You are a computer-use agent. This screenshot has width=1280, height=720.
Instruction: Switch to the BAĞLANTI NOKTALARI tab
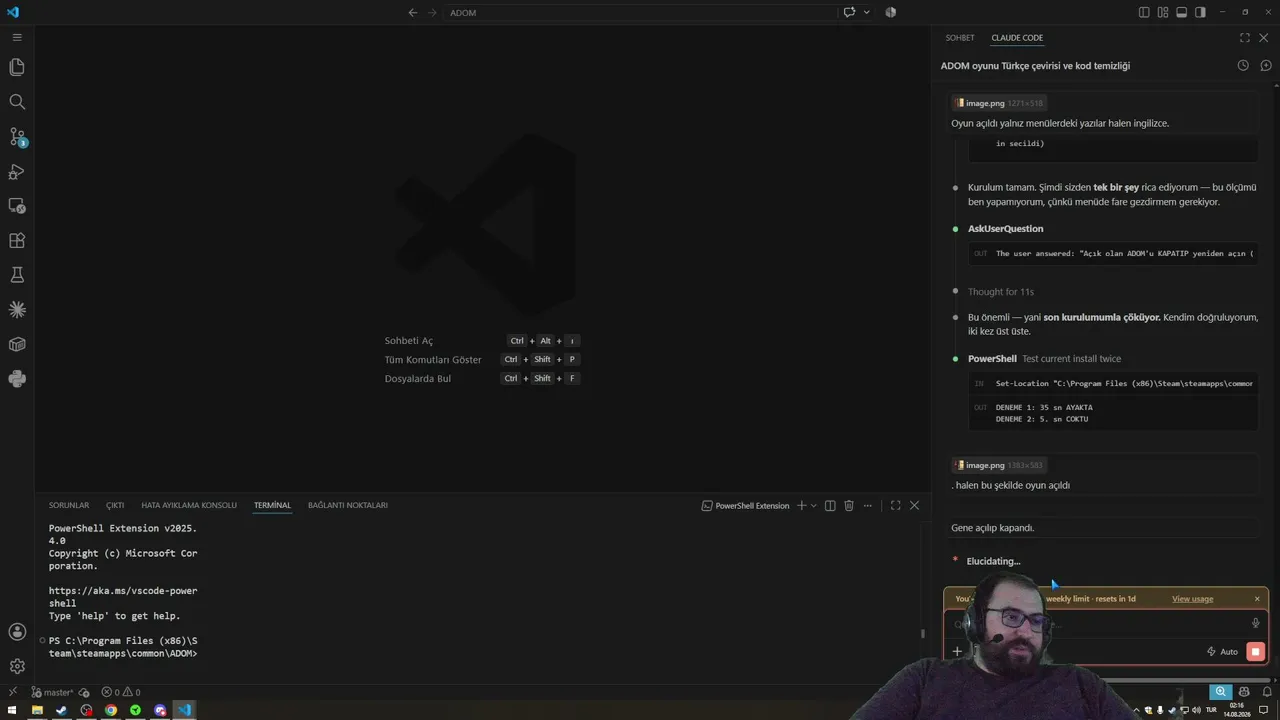(x=348, y=506)
